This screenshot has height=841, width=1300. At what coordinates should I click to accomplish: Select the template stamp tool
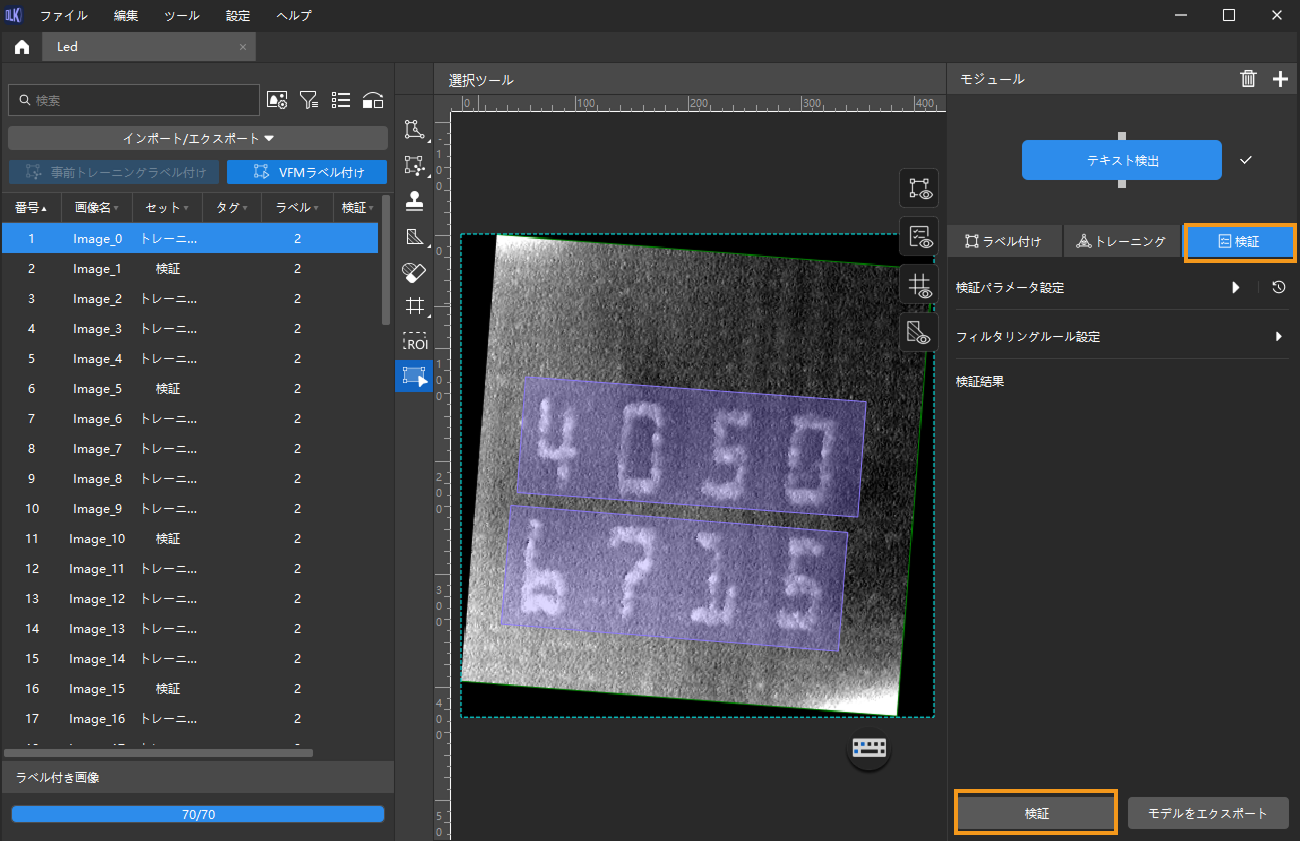(x=414, y=202)
